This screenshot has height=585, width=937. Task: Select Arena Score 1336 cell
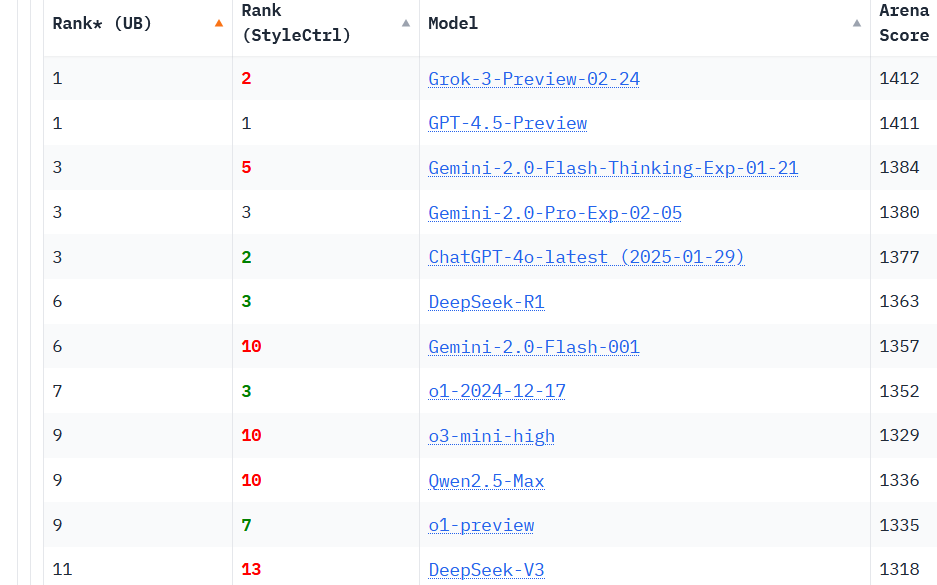(899, 480)
